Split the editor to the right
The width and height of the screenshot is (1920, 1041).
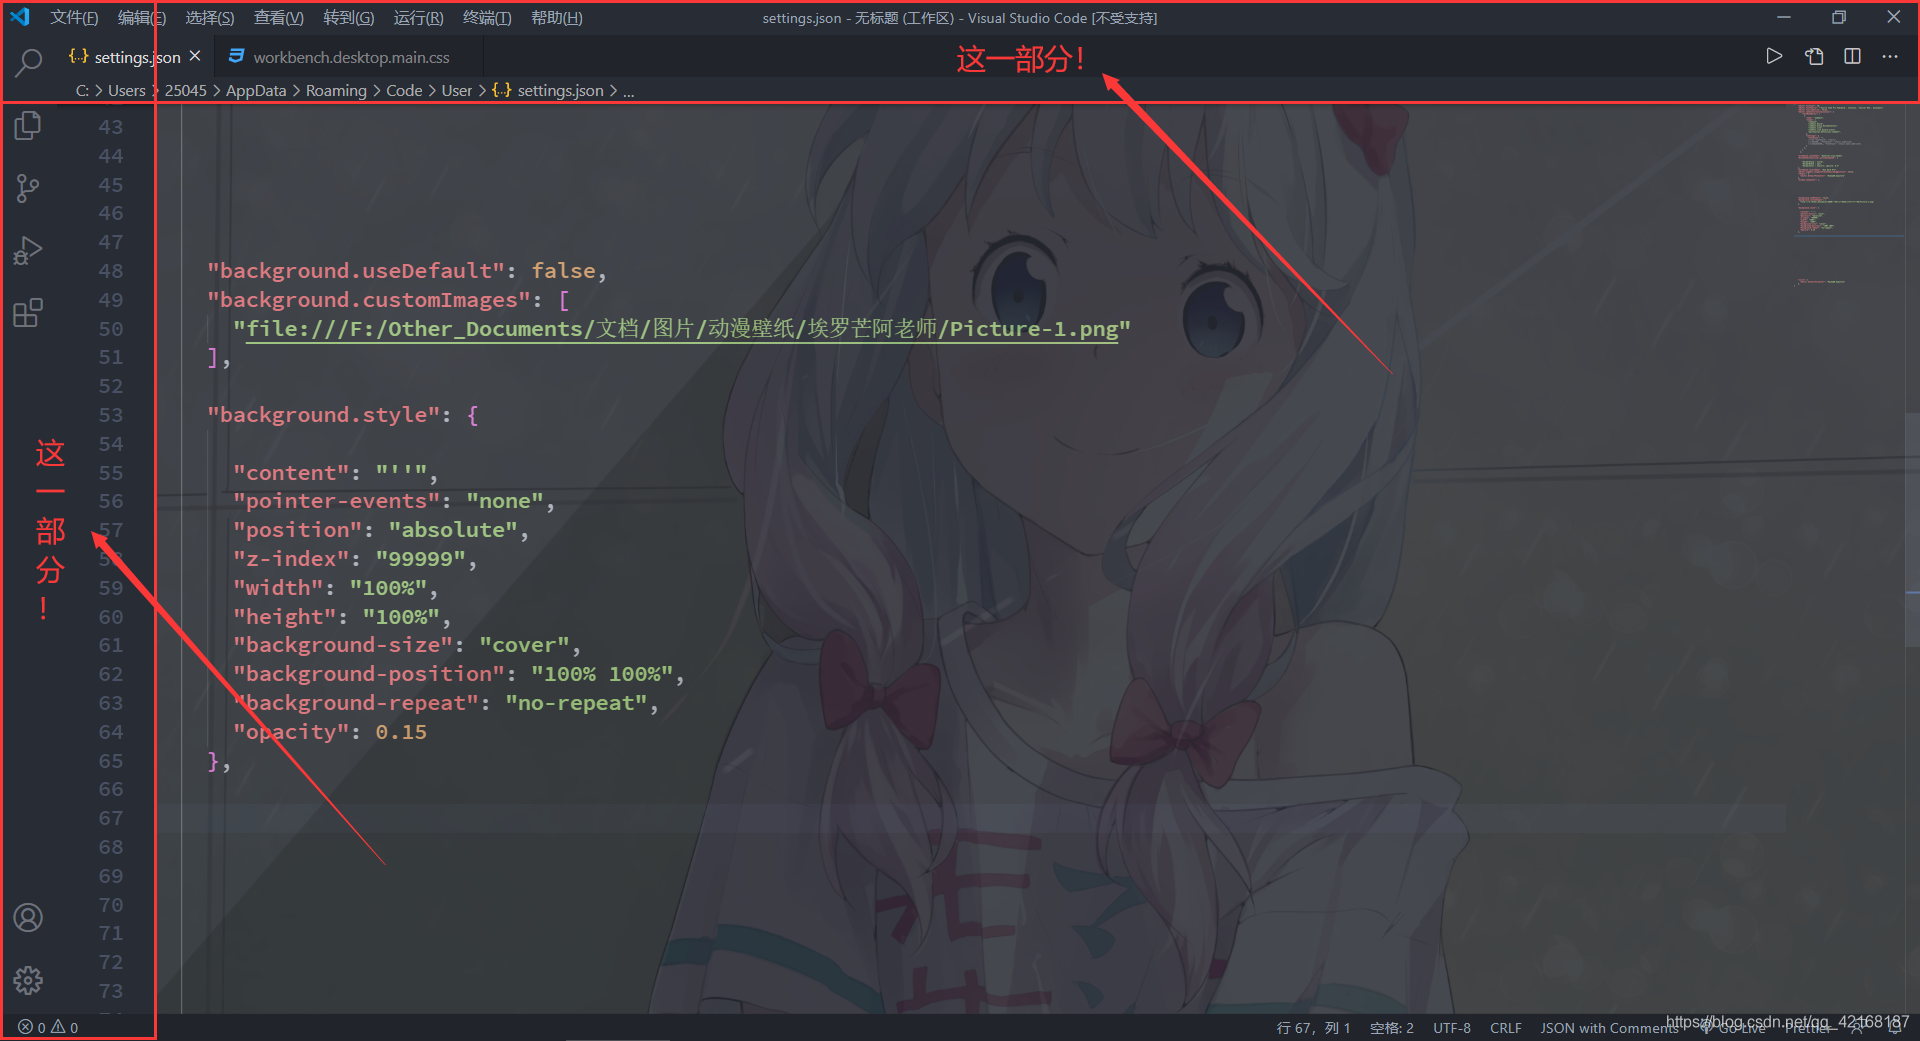(x=1852, y=56)
